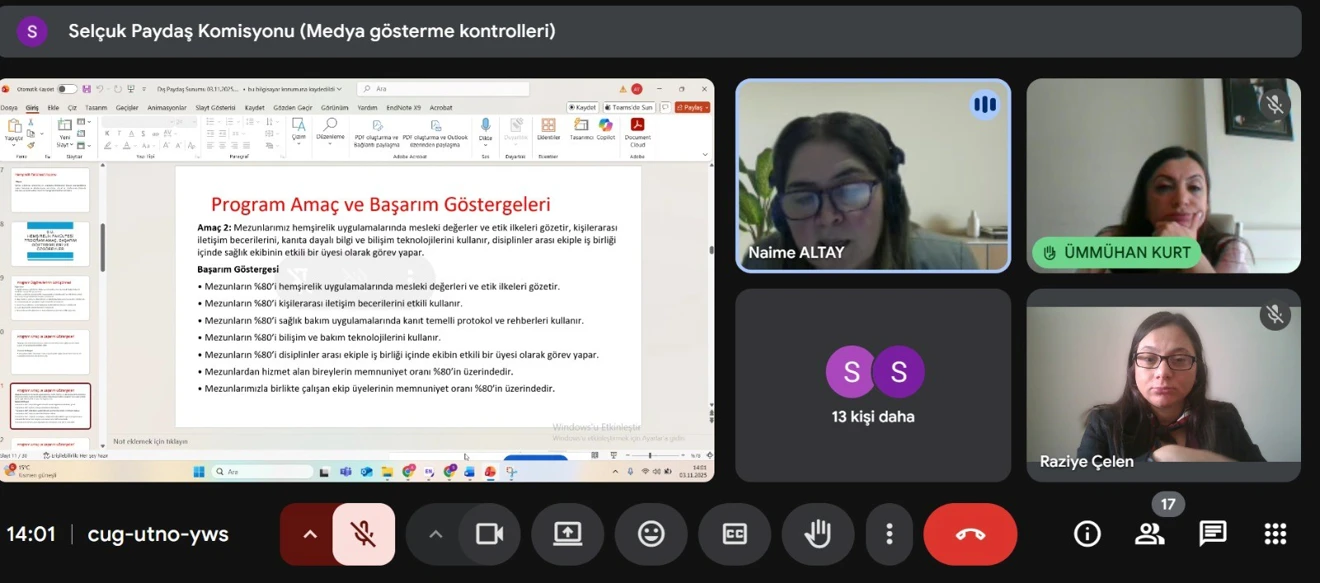Unmute the microphone button
The width and height of the screenshot is (1320, 583).
[x=363, y=534]
